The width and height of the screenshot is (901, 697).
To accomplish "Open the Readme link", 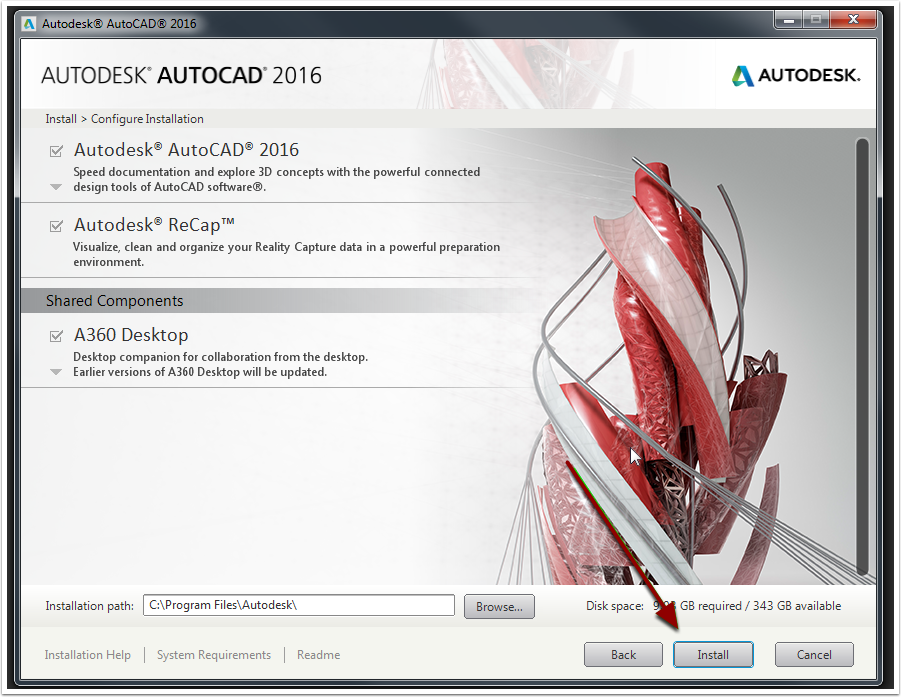I will (x=318, y=654).
